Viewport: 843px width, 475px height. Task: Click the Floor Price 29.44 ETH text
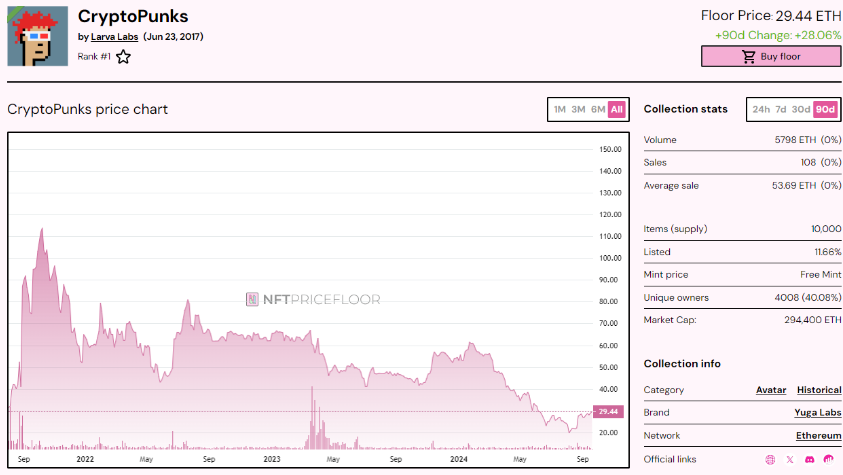click(770, 16)
